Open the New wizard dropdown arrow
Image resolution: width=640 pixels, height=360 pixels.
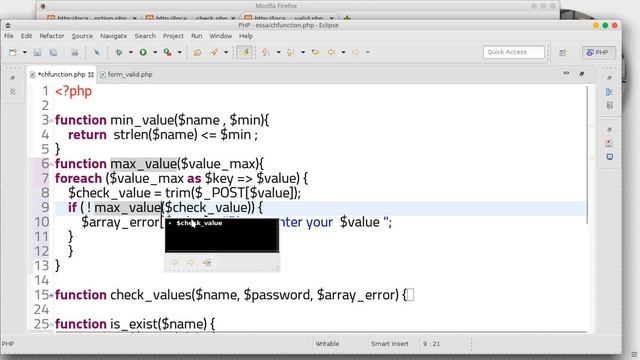pyautogui.click(x=24, y=52)
